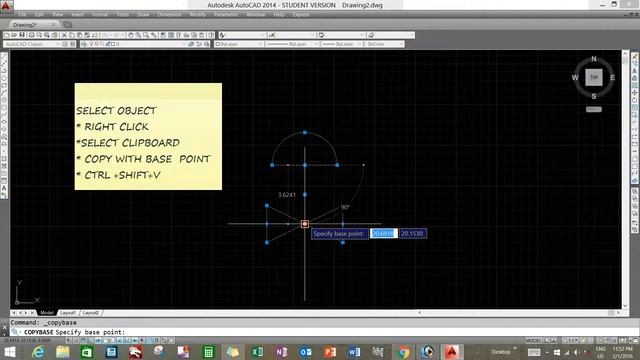Open the Modify menu
The width and height of the screenshot is (640, 360).
[x=198, y=15]
